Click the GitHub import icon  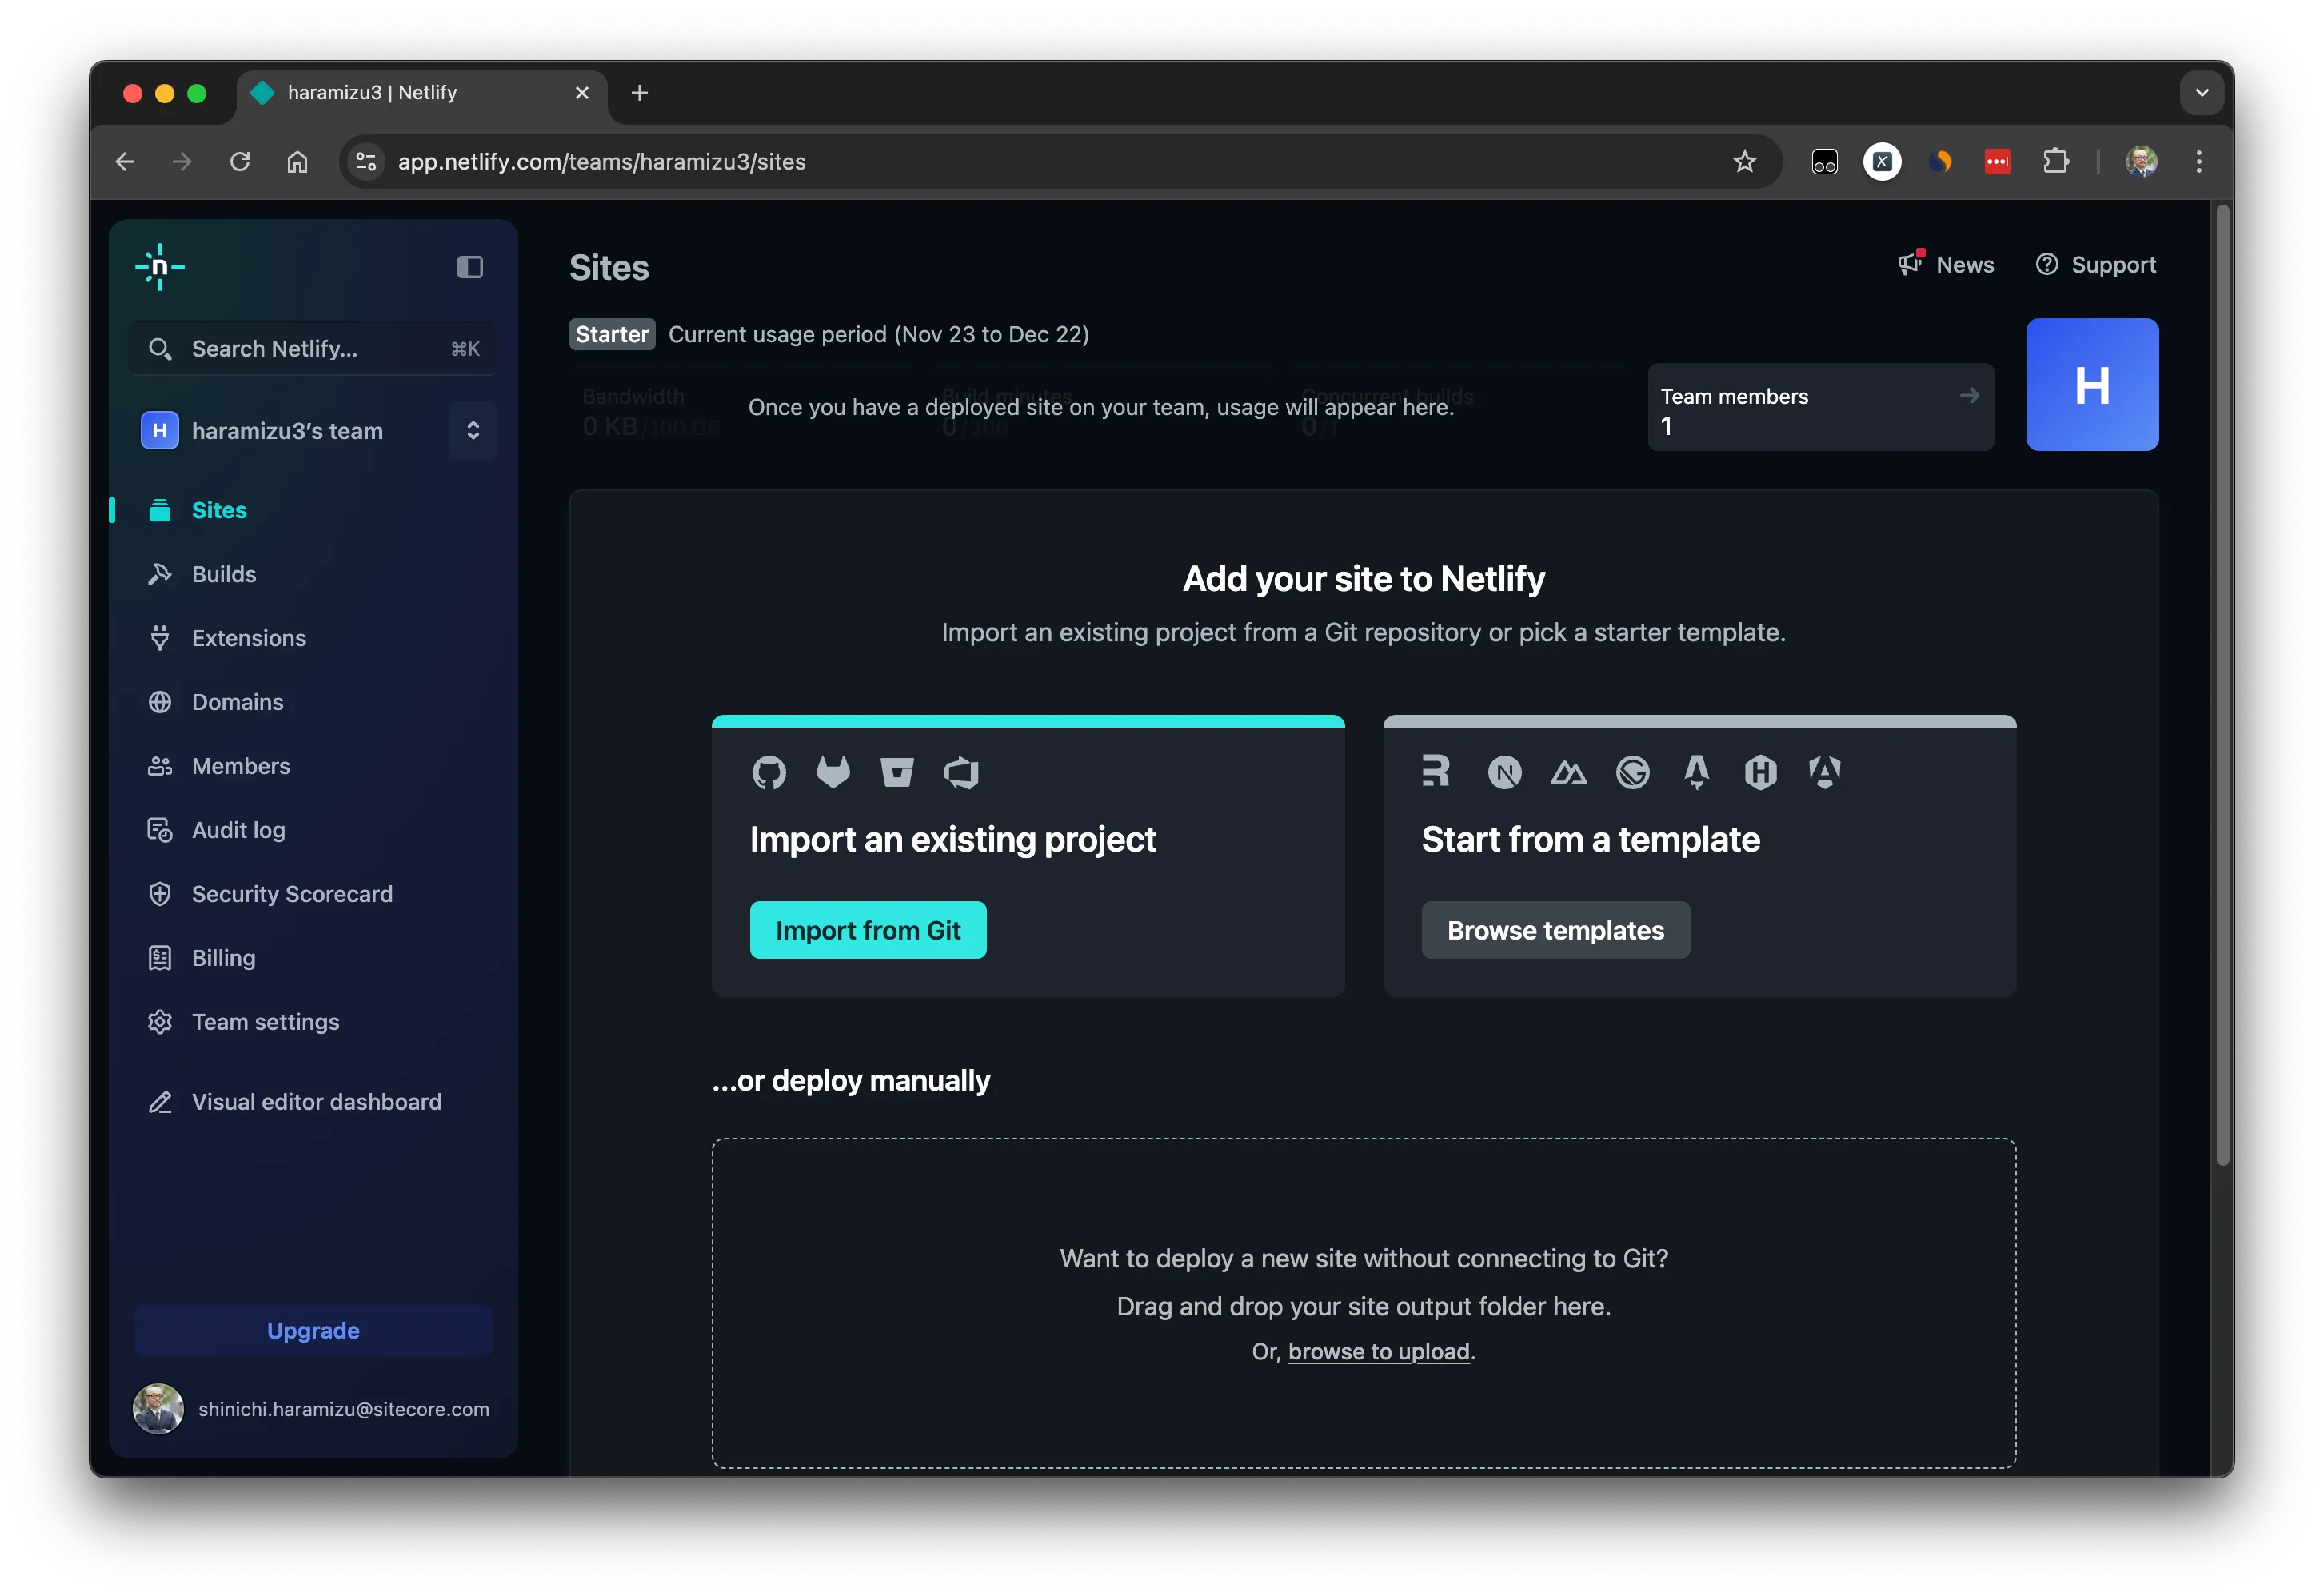click(769, 772)
